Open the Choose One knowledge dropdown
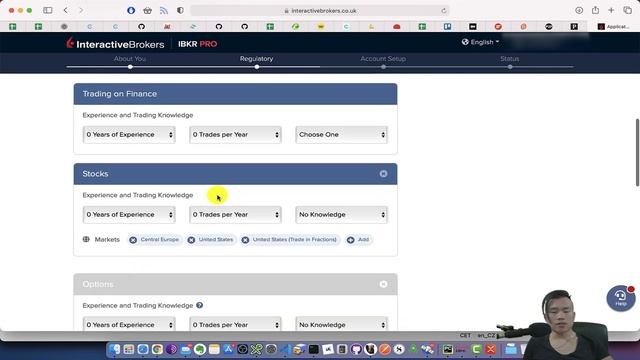 pyautogui.click(x=341, y=135)
